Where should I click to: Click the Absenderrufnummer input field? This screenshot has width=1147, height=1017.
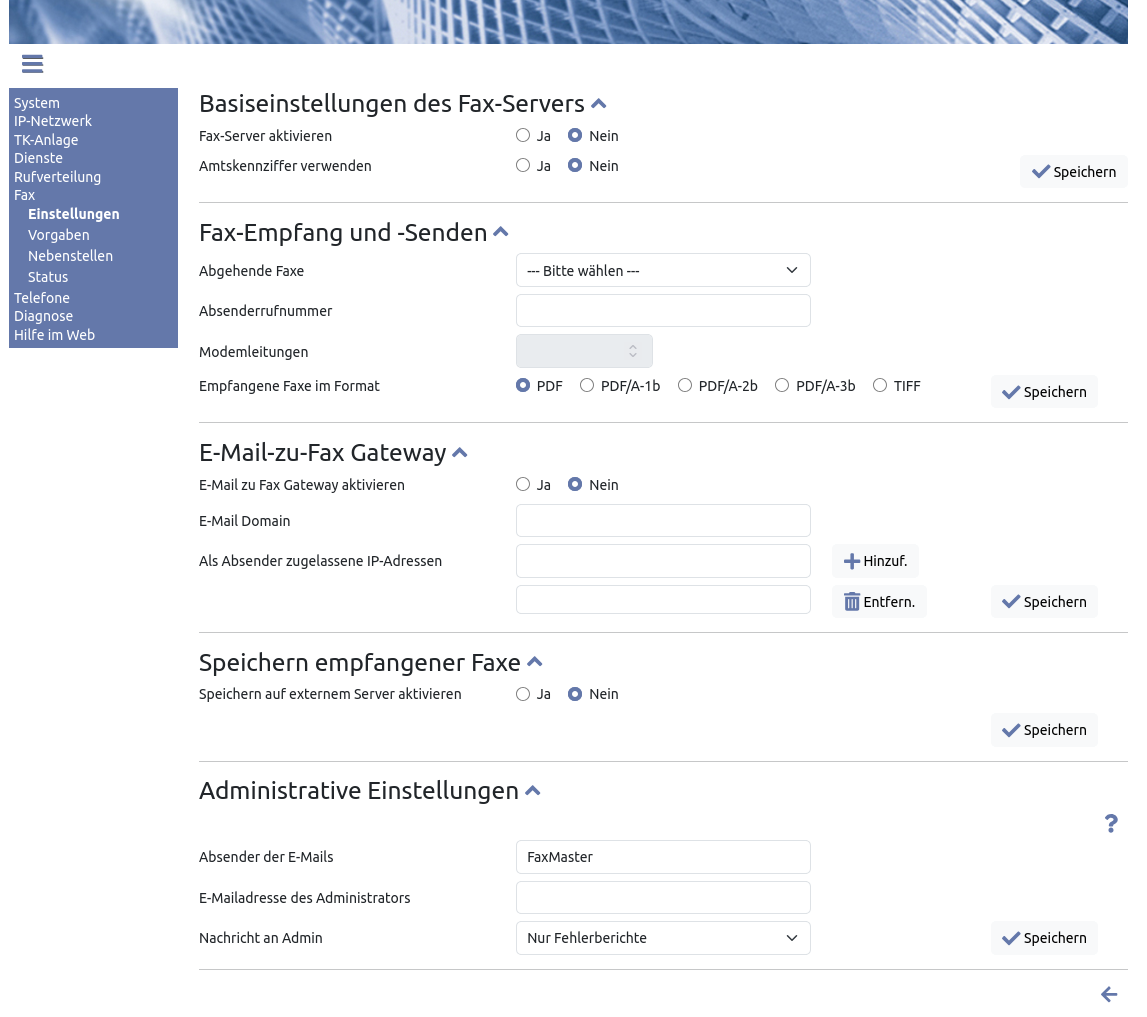click(x=663, y=311)
